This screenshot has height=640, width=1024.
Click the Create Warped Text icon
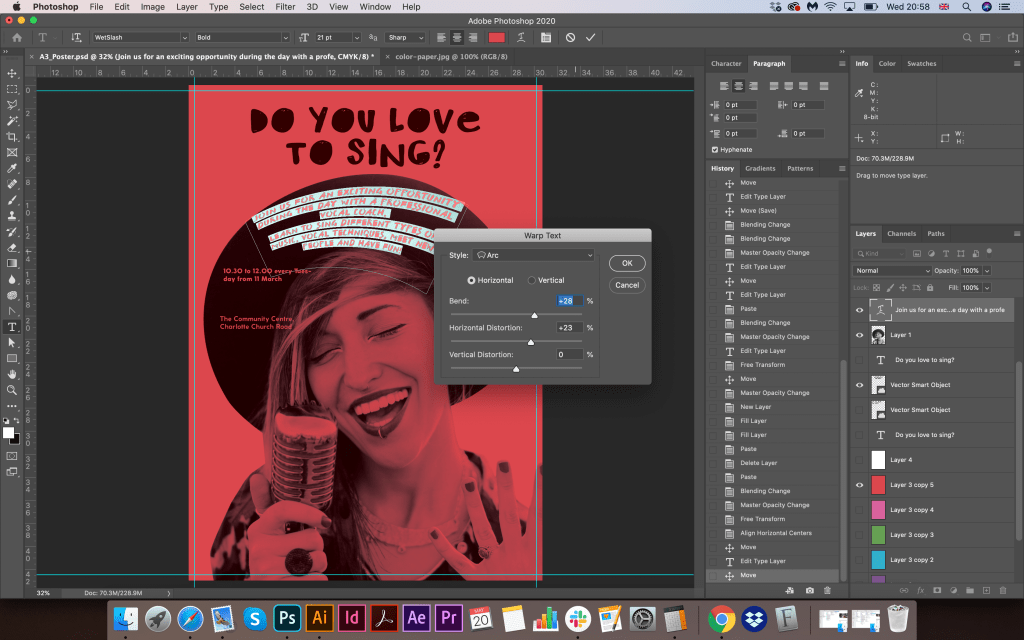523,37
